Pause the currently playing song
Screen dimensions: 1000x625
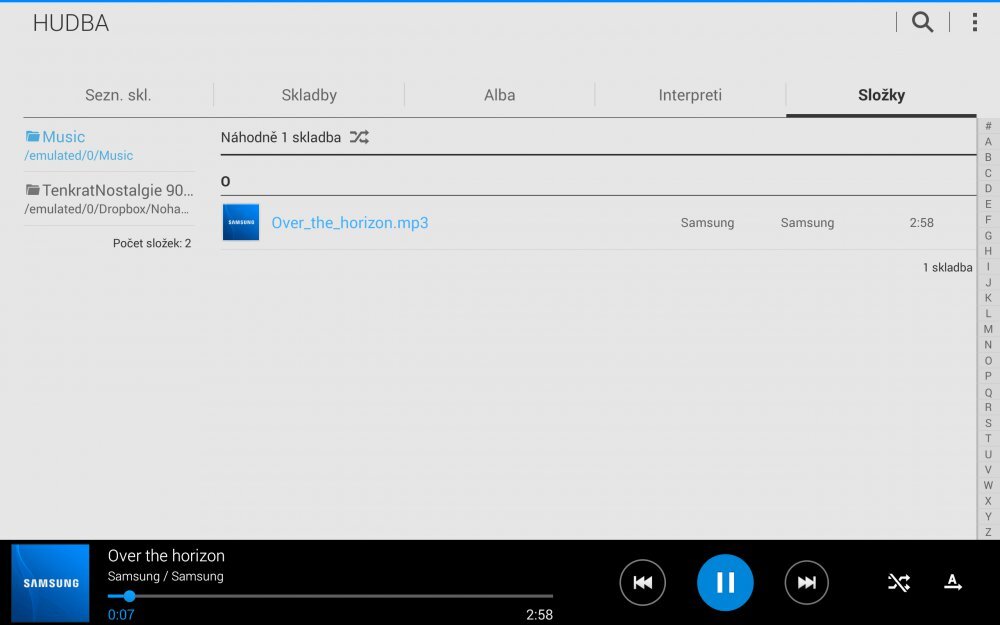tap(725, 582)
